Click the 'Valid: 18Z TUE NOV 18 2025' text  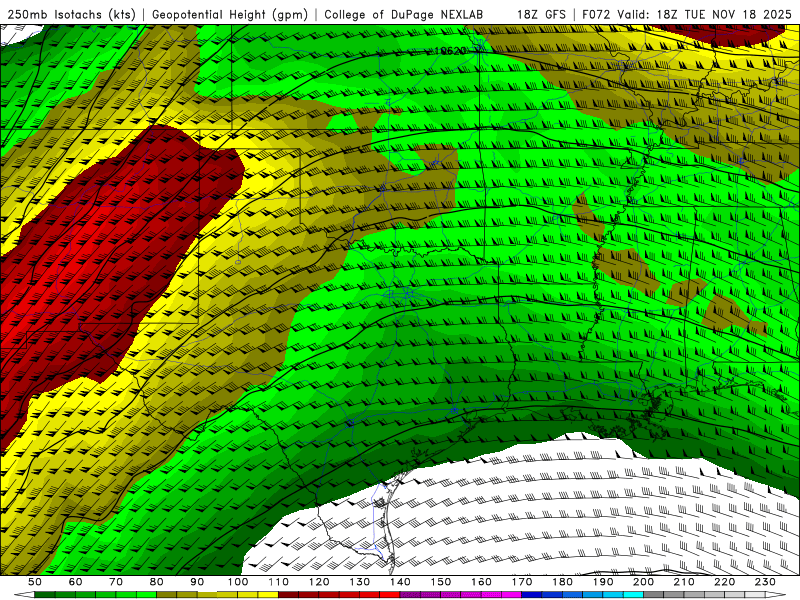[x=704, y=14]
